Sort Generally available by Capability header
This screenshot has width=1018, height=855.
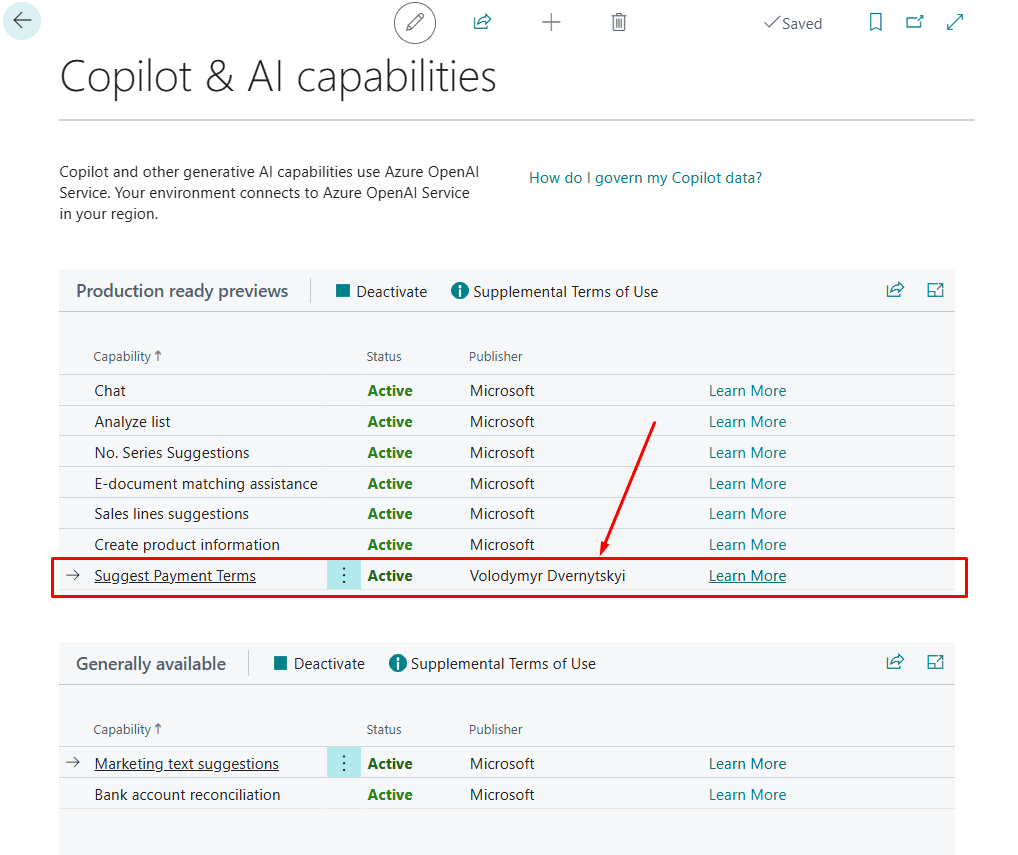(127, 730)
